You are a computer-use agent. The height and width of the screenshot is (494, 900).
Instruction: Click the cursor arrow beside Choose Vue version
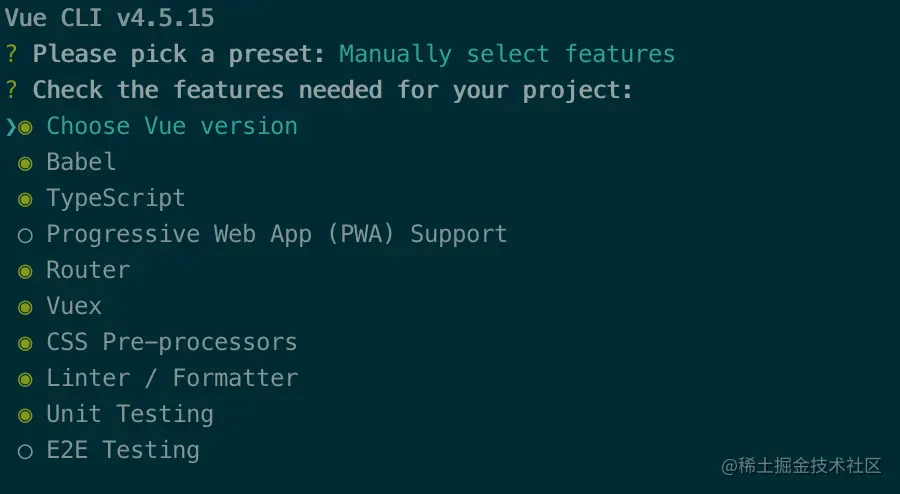10,127
